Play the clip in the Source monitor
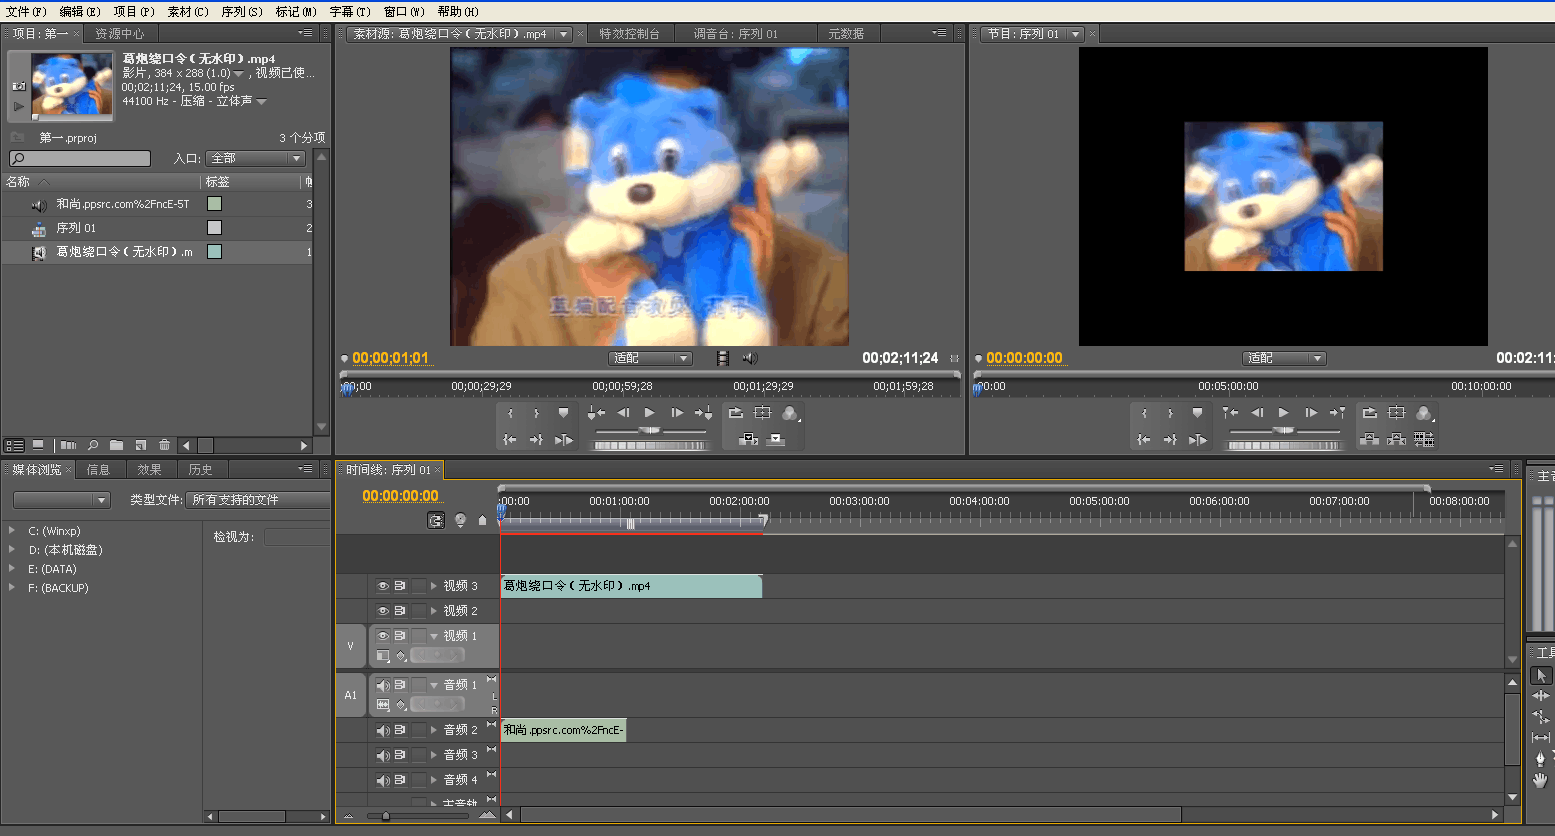 (x=650, y=413)
